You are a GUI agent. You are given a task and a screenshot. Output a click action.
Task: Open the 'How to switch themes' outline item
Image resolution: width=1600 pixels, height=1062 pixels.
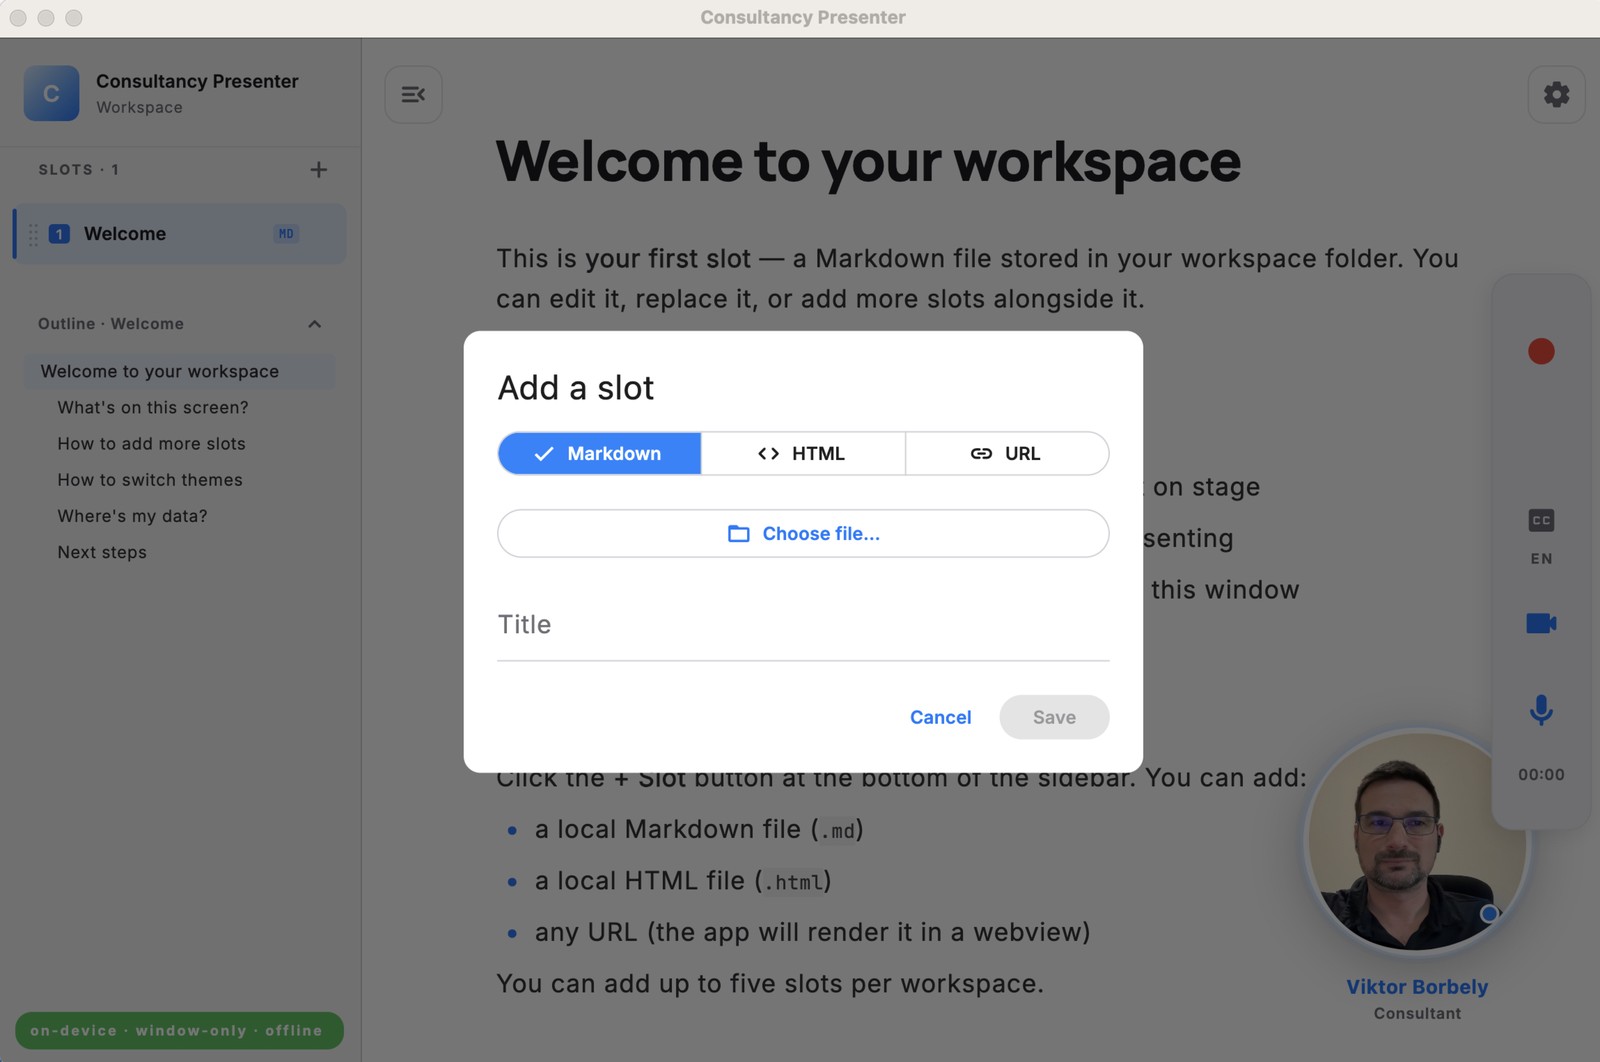tap(150, 480)
